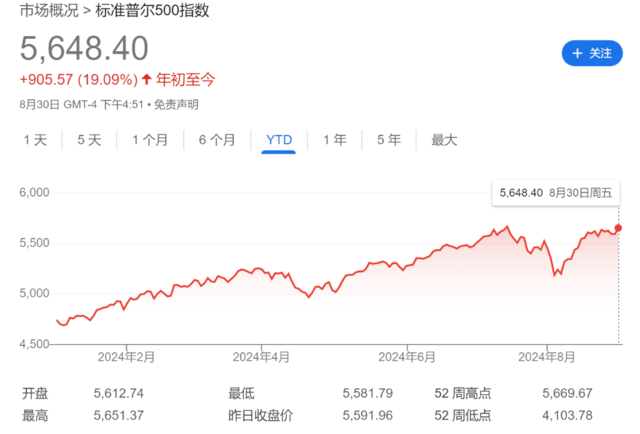Screen dimensions: 640x434
Task: Click the 4,500 y-axis label
Action: click(34, 344)
